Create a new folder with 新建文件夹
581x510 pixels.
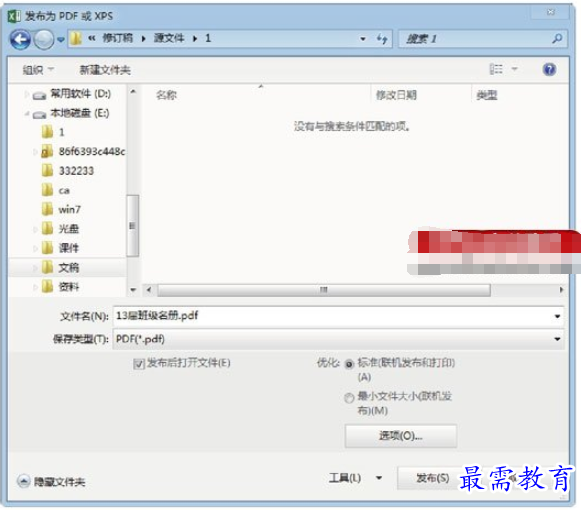pos(105,70)
